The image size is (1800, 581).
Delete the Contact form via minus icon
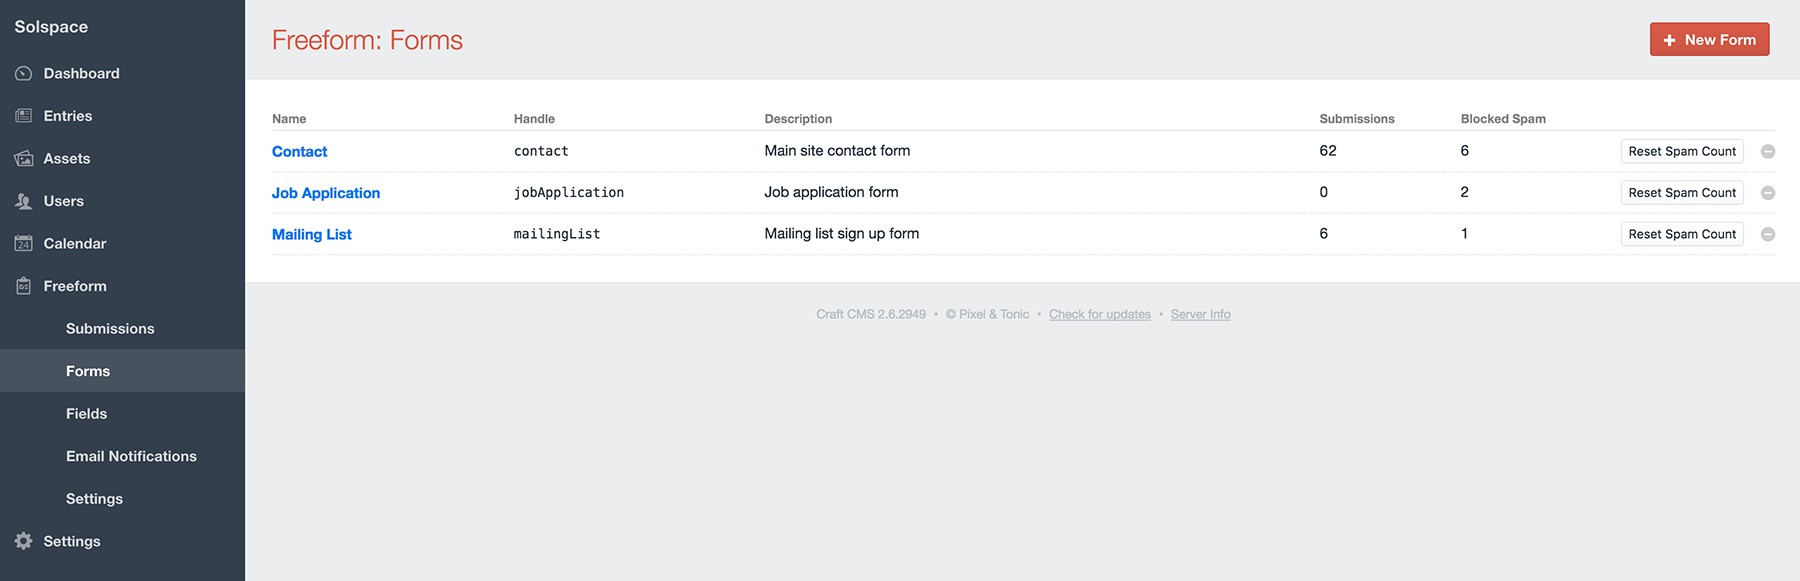pyautogui.click(x=1768, y=152)
